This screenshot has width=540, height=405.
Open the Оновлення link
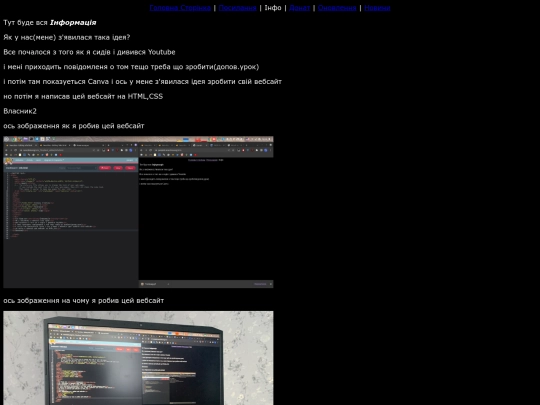[x=337, y=8]
